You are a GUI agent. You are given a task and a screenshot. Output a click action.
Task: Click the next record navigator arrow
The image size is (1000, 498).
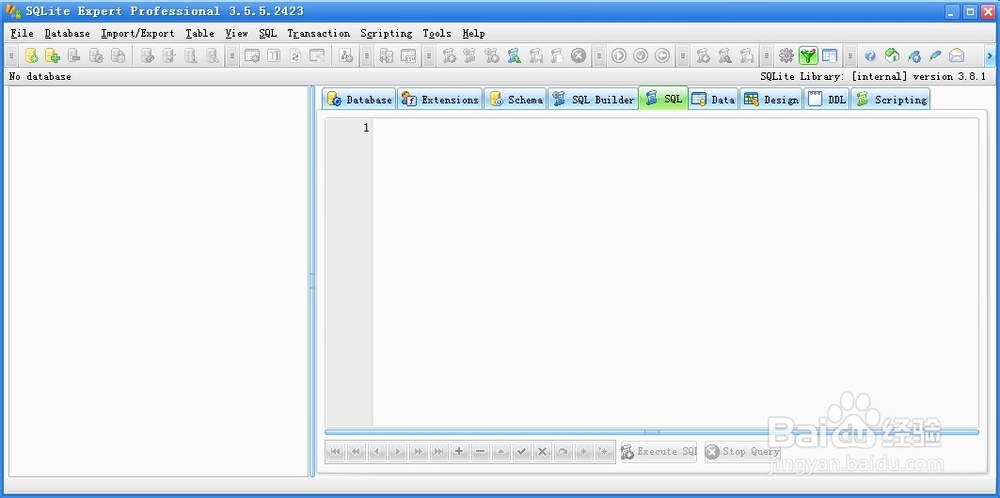(x=397, y=451)
